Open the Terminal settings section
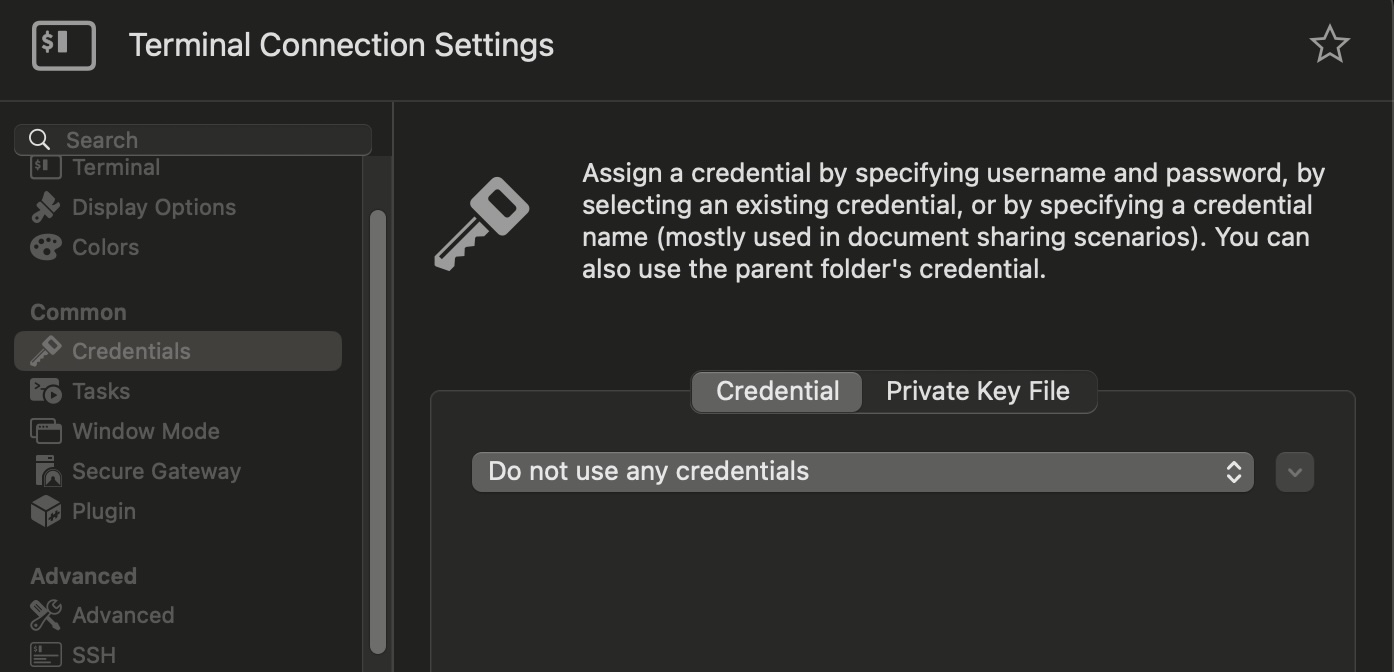The image size is (1394, 672). [116, 168]
